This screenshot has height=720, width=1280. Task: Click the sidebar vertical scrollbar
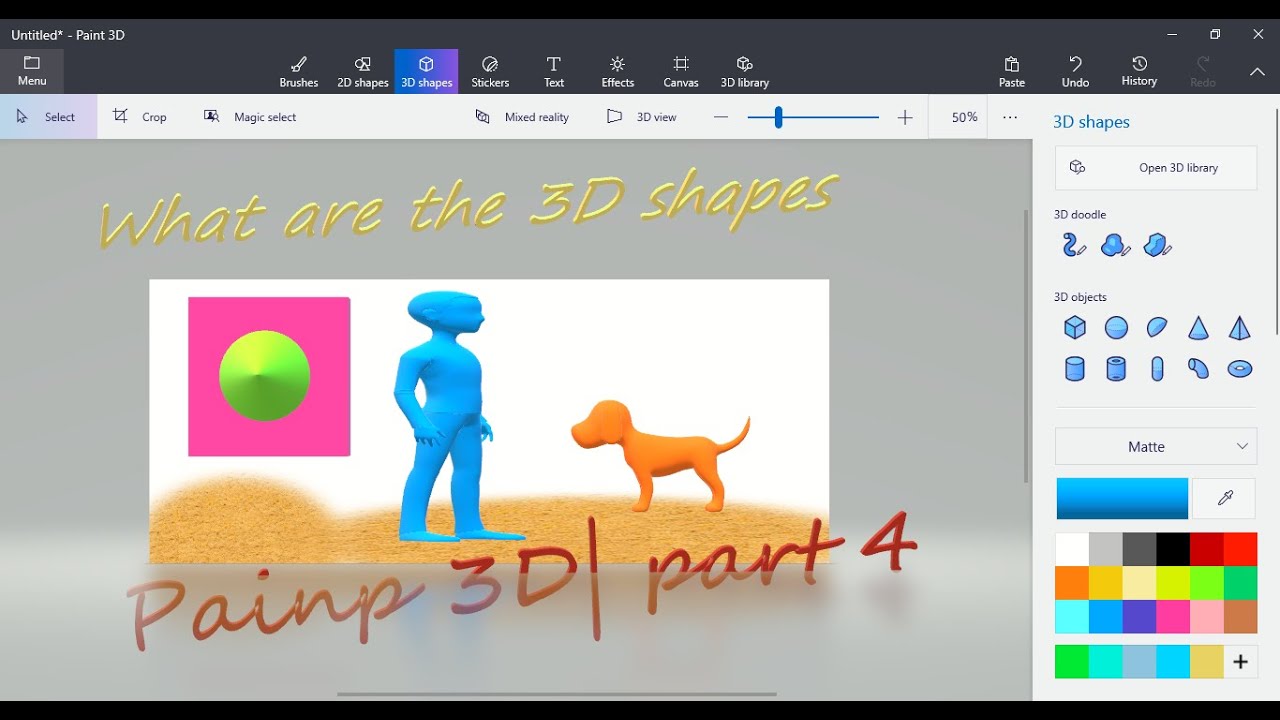point(1275,222)
